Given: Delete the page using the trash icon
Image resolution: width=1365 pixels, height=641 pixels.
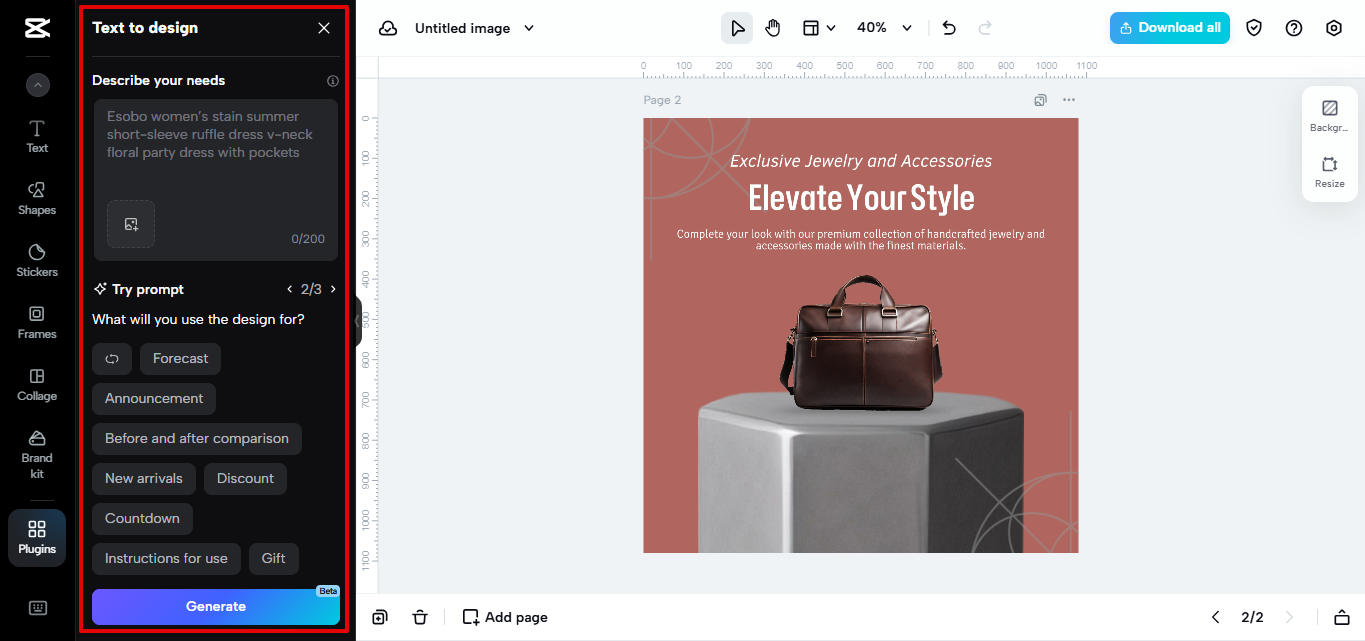Looking at the screenshot, I should click(x=420, y=617).
